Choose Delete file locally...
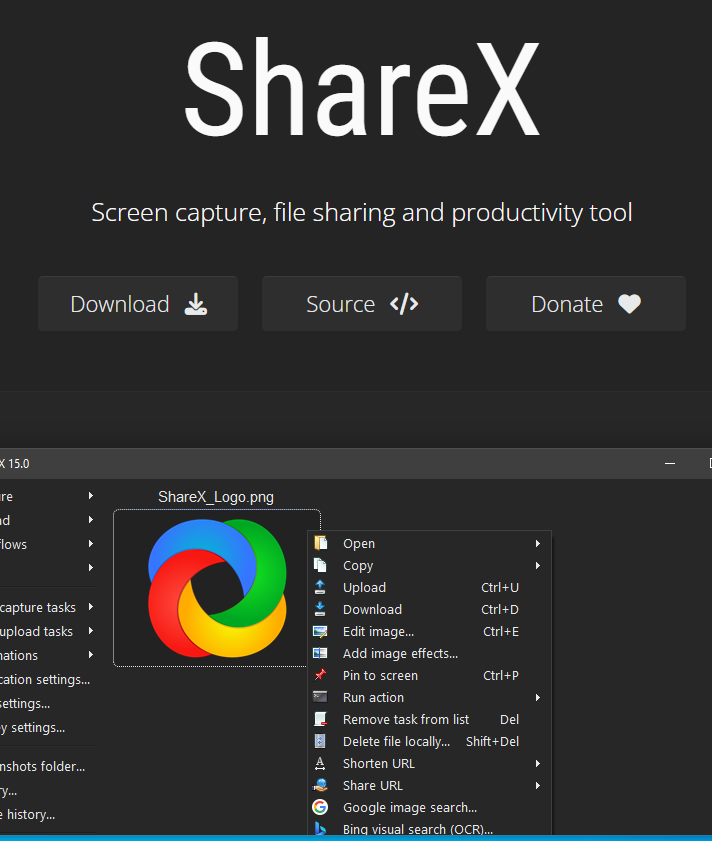Screen dimensions: 712x841 tap(430, 741)
